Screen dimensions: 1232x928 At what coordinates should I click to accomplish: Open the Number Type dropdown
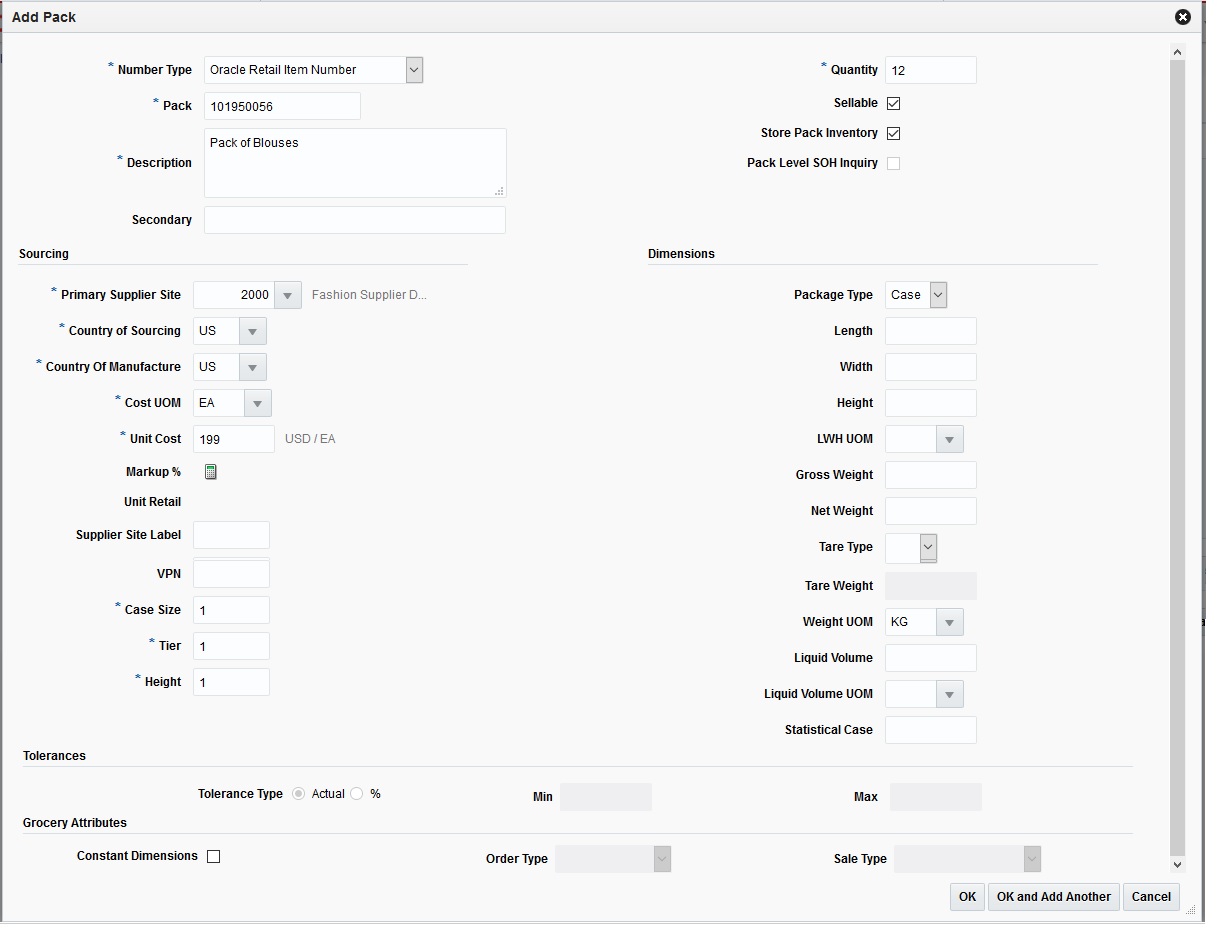click(413, 69)
